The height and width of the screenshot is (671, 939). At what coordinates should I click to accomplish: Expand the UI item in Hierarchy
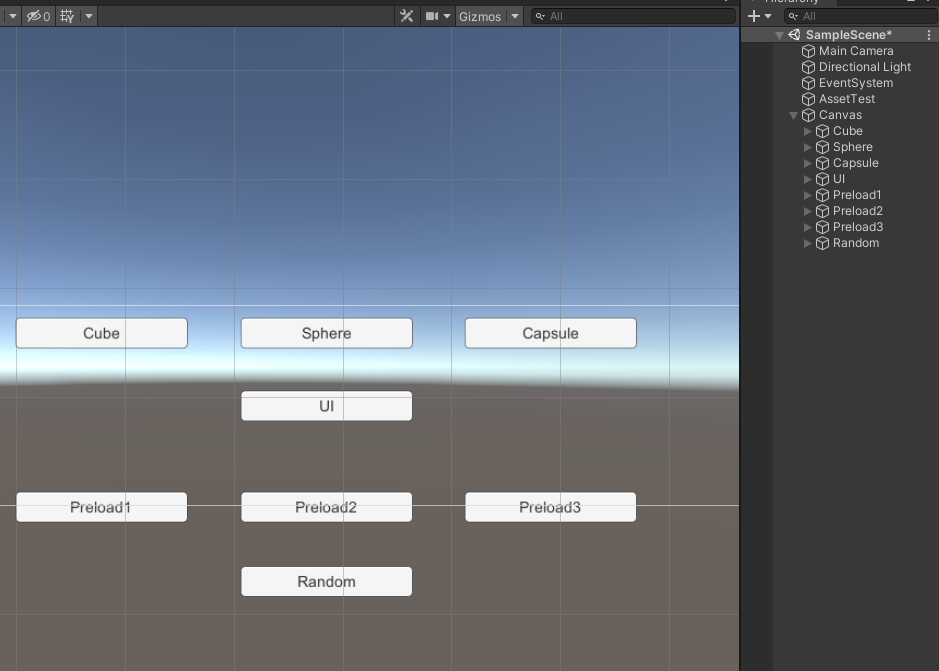[807, 179]
